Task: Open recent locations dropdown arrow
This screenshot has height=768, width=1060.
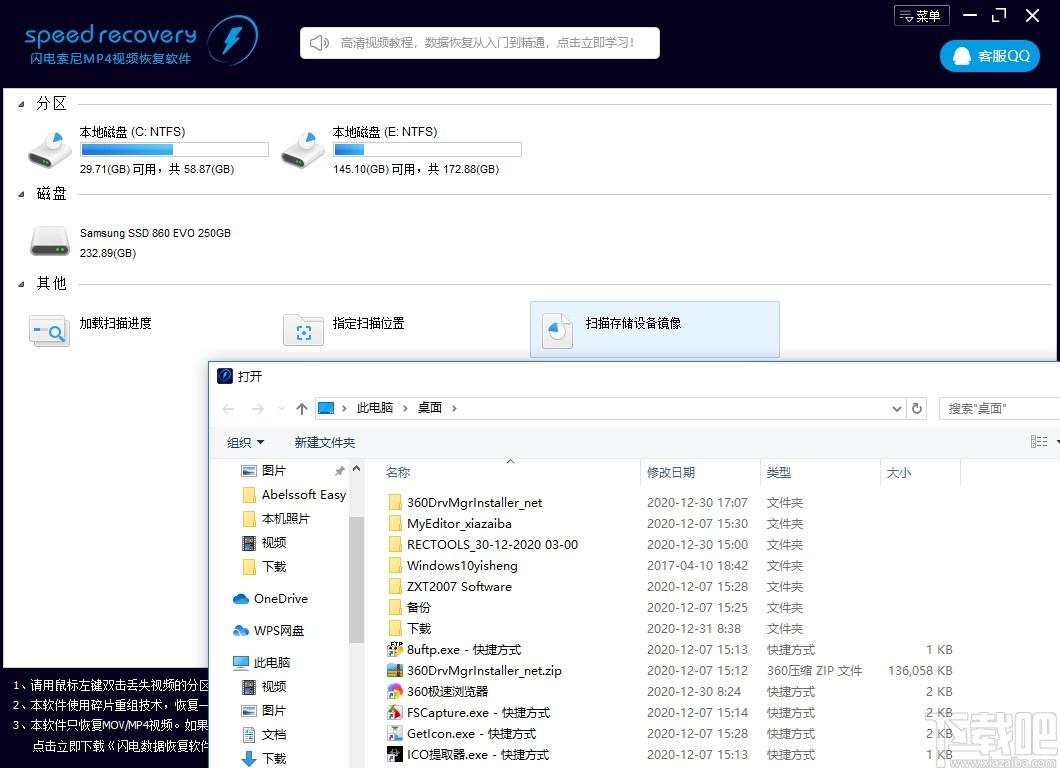Action: click(x=281, y=408)
